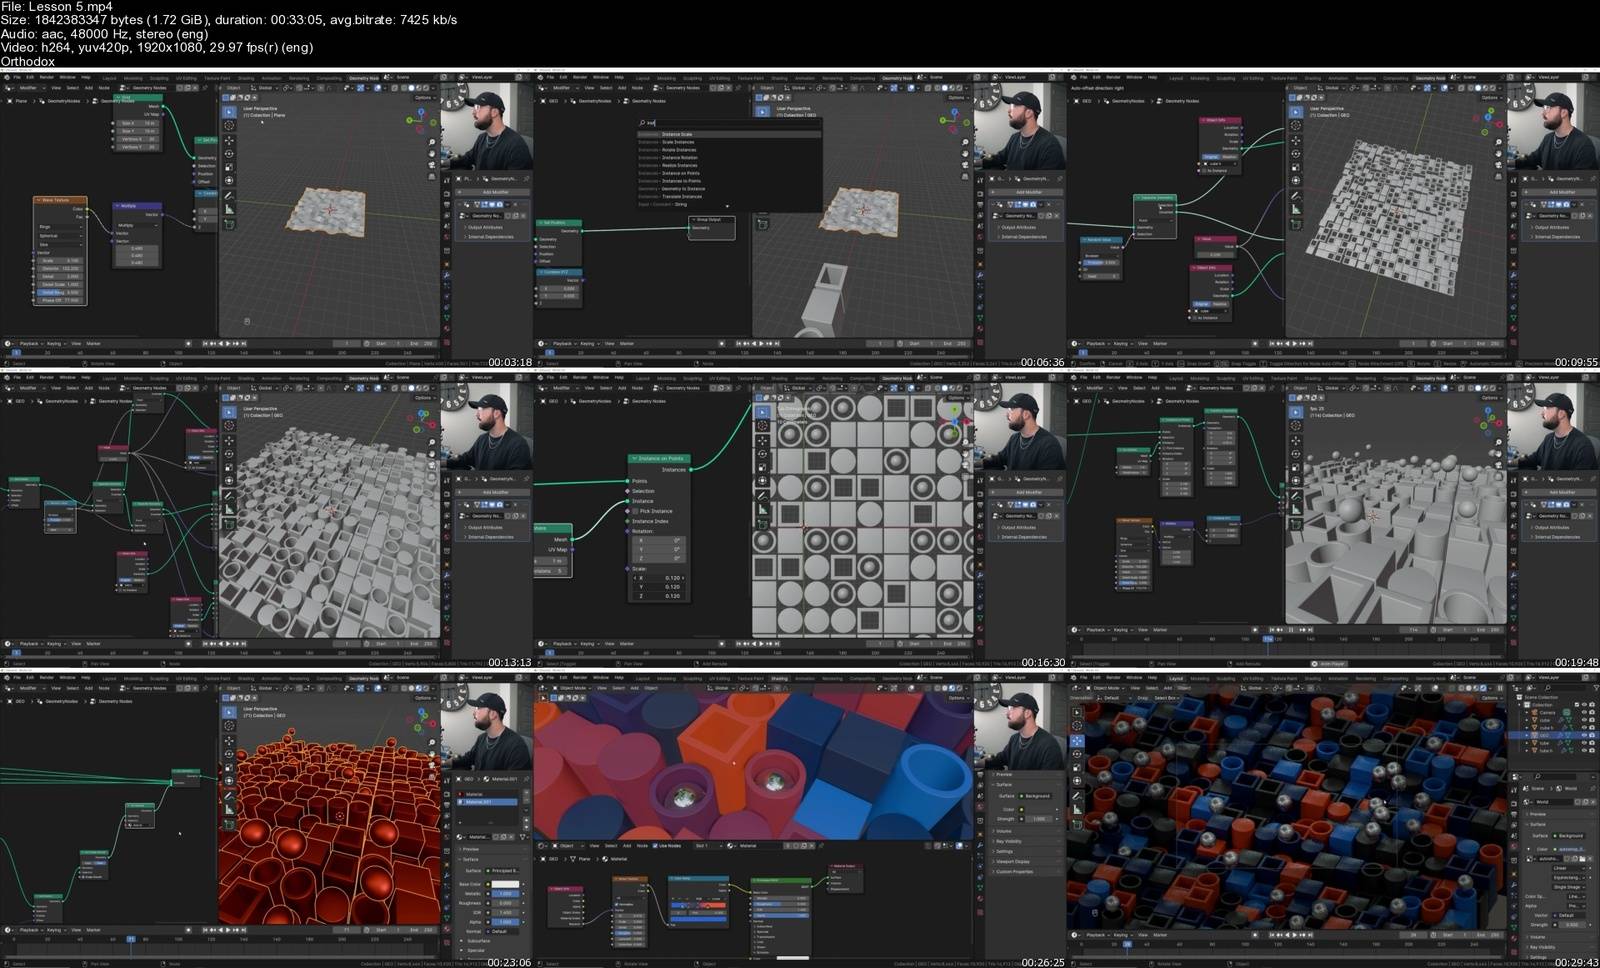Image resolution: width=1600 pixels, height=968 pixels.
Task: Open the Render menu in 00:03:18 frame
Action: click(46, 77)
